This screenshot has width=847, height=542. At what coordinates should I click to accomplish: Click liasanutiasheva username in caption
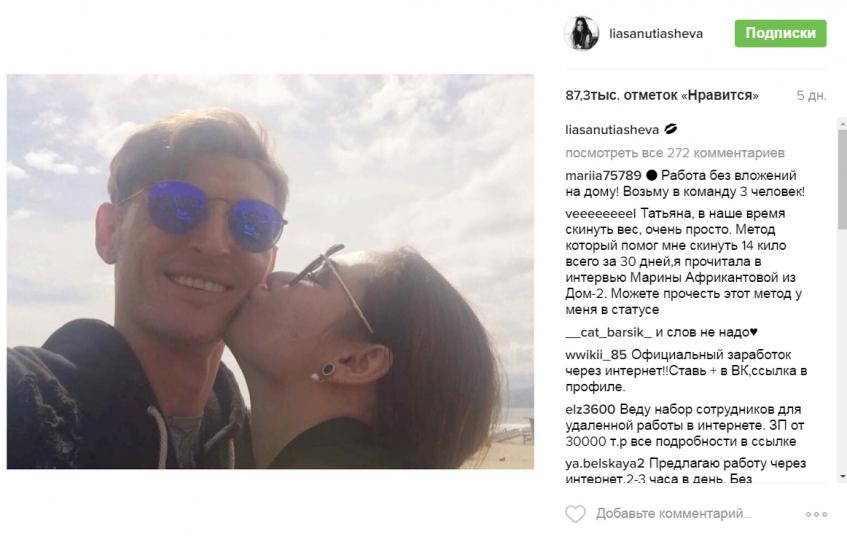[612, 130]
